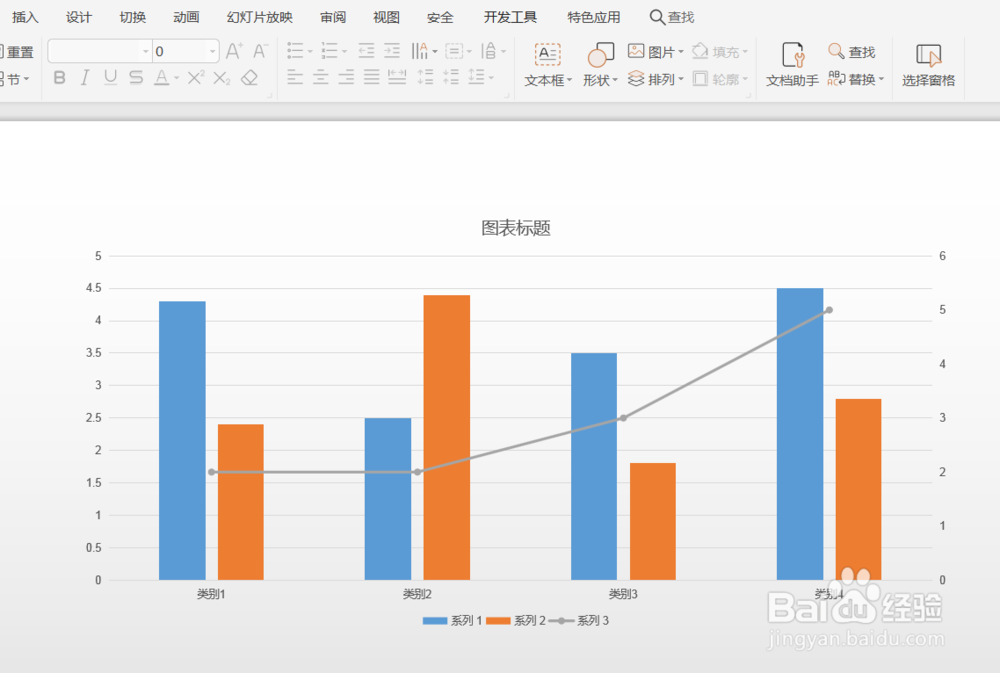Select the chart title 图表标题
The height and width of the screenshot is (673, 1000).
[516, 228]
